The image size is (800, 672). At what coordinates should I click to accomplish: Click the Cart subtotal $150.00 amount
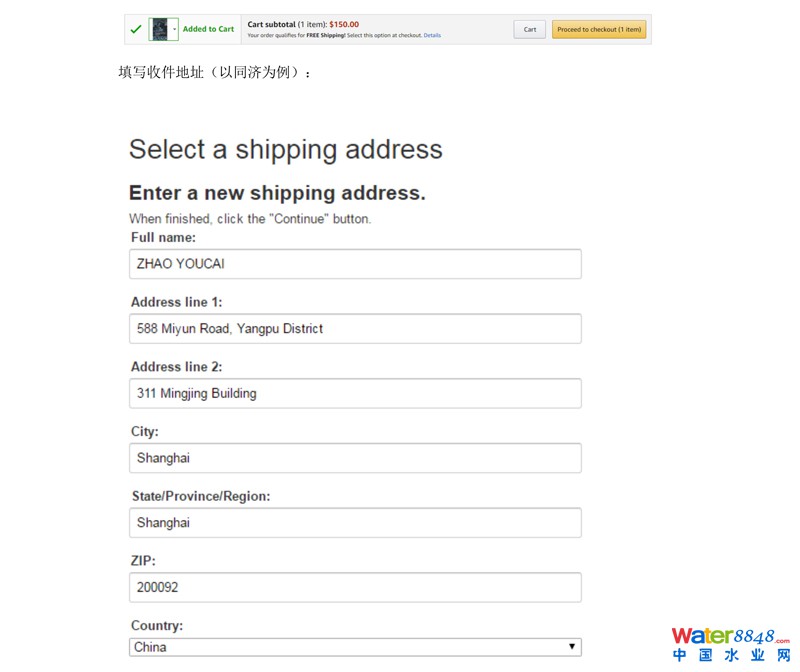pyautogui.click(x=343, y=24)
